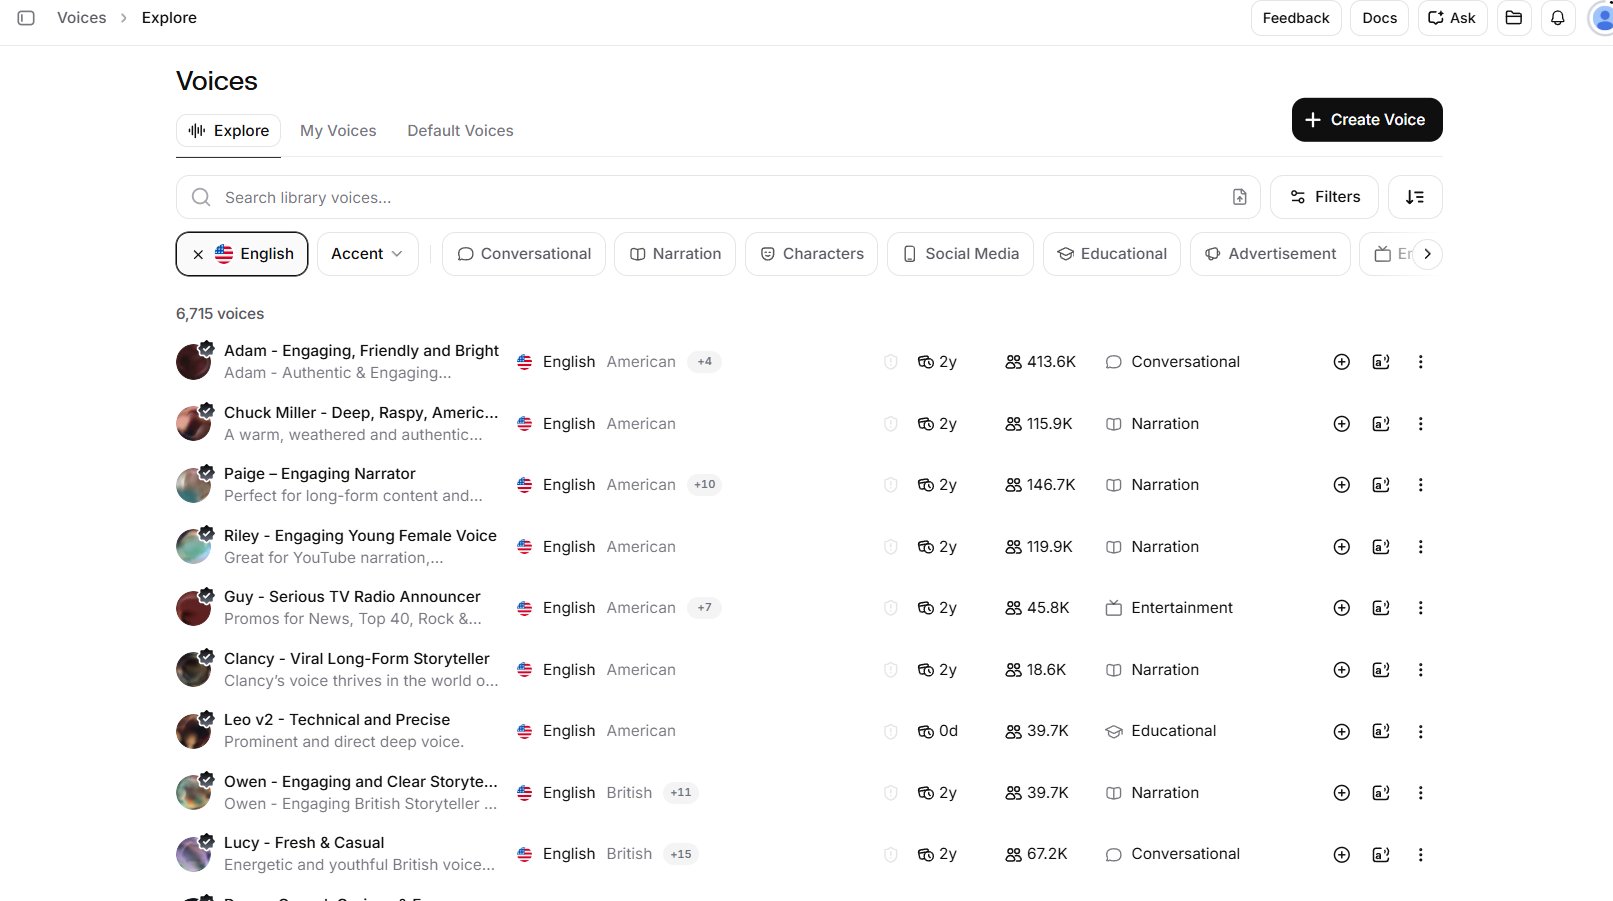Toggle the Conversational category filter

(x=524, y=254)
